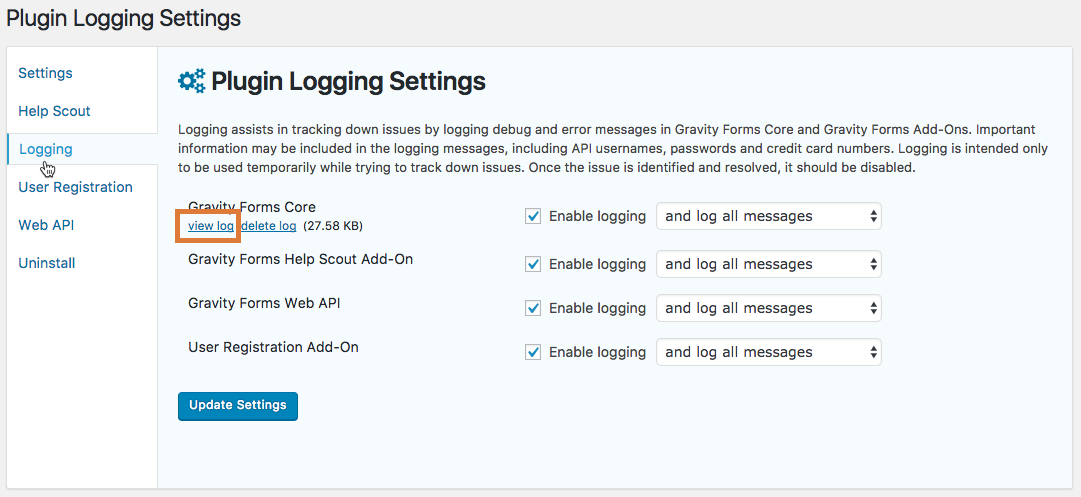This screenshot has width=1081, height=497.
Task: Open message level dropdown for Gravity Forms Core
Action: (769, 216)
